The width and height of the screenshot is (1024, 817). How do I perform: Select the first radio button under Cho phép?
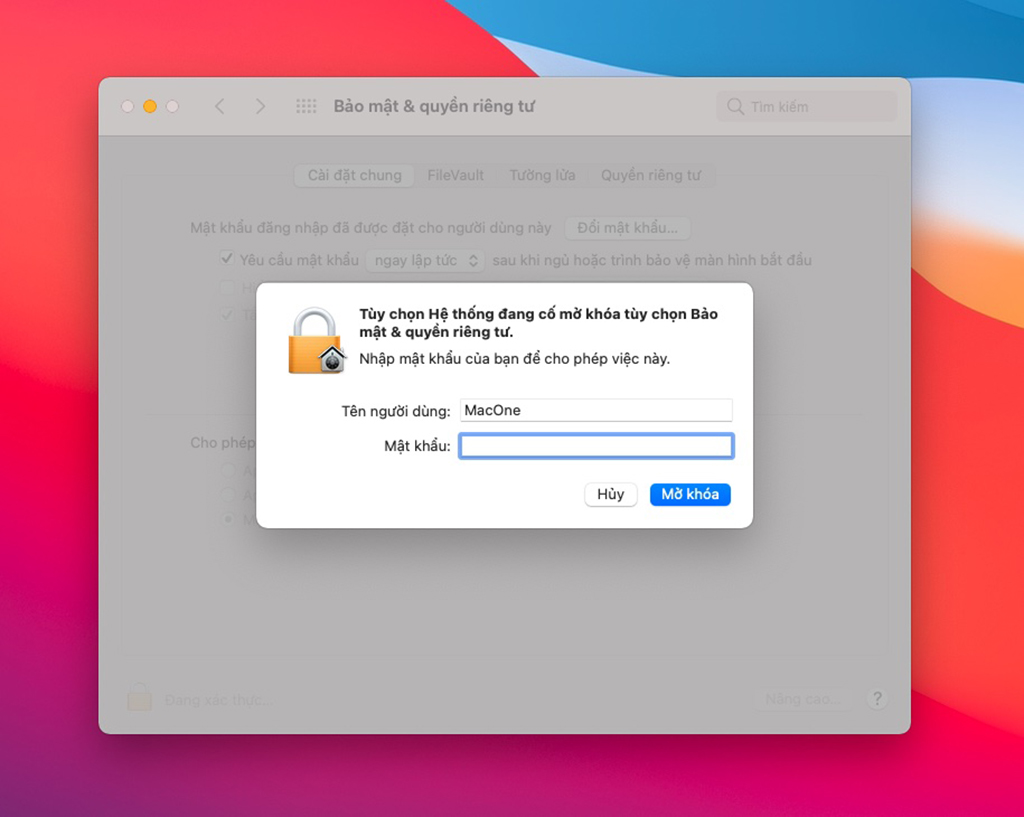(229, 470)
